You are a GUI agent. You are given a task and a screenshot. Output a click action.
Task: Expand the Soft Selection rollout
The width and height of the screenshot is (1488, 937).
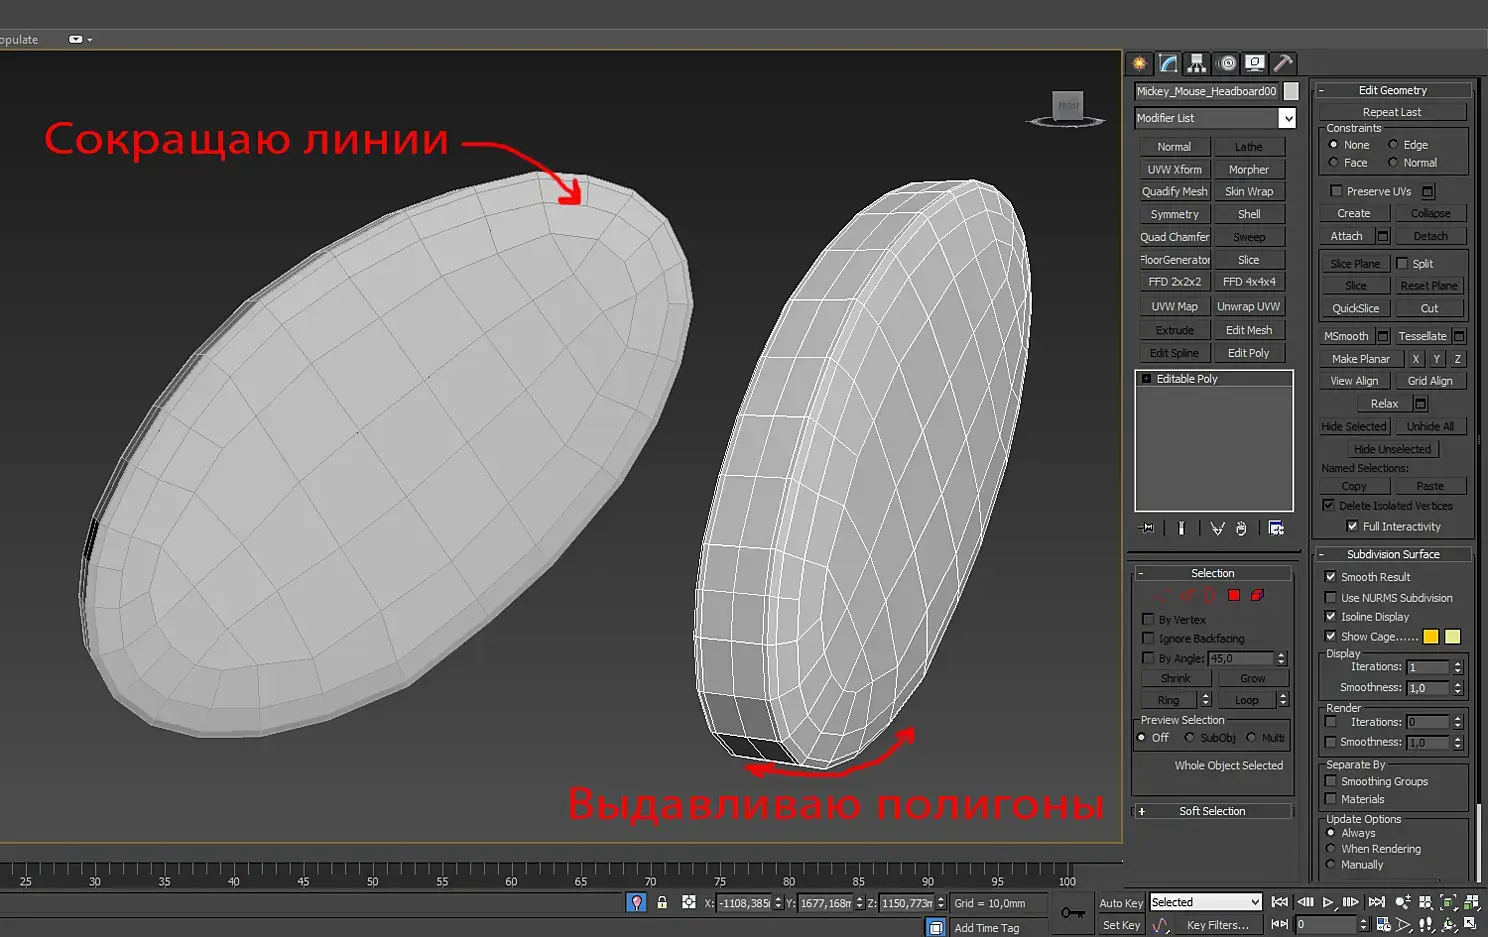1212,811
